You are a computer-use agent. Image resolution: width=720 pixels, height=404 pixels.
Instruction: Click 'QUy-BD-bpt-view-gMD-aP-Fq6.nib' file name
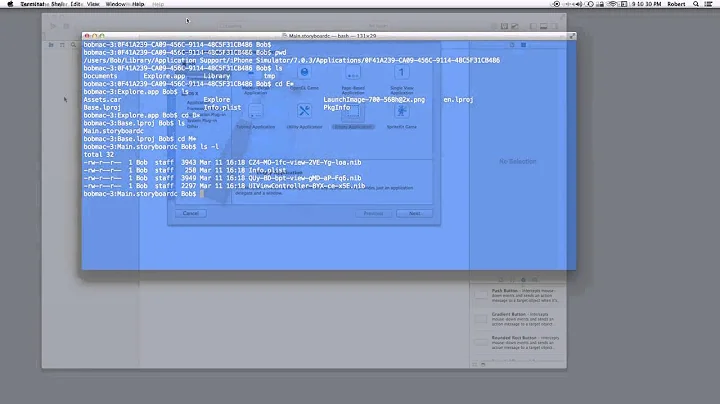[305, 178]
